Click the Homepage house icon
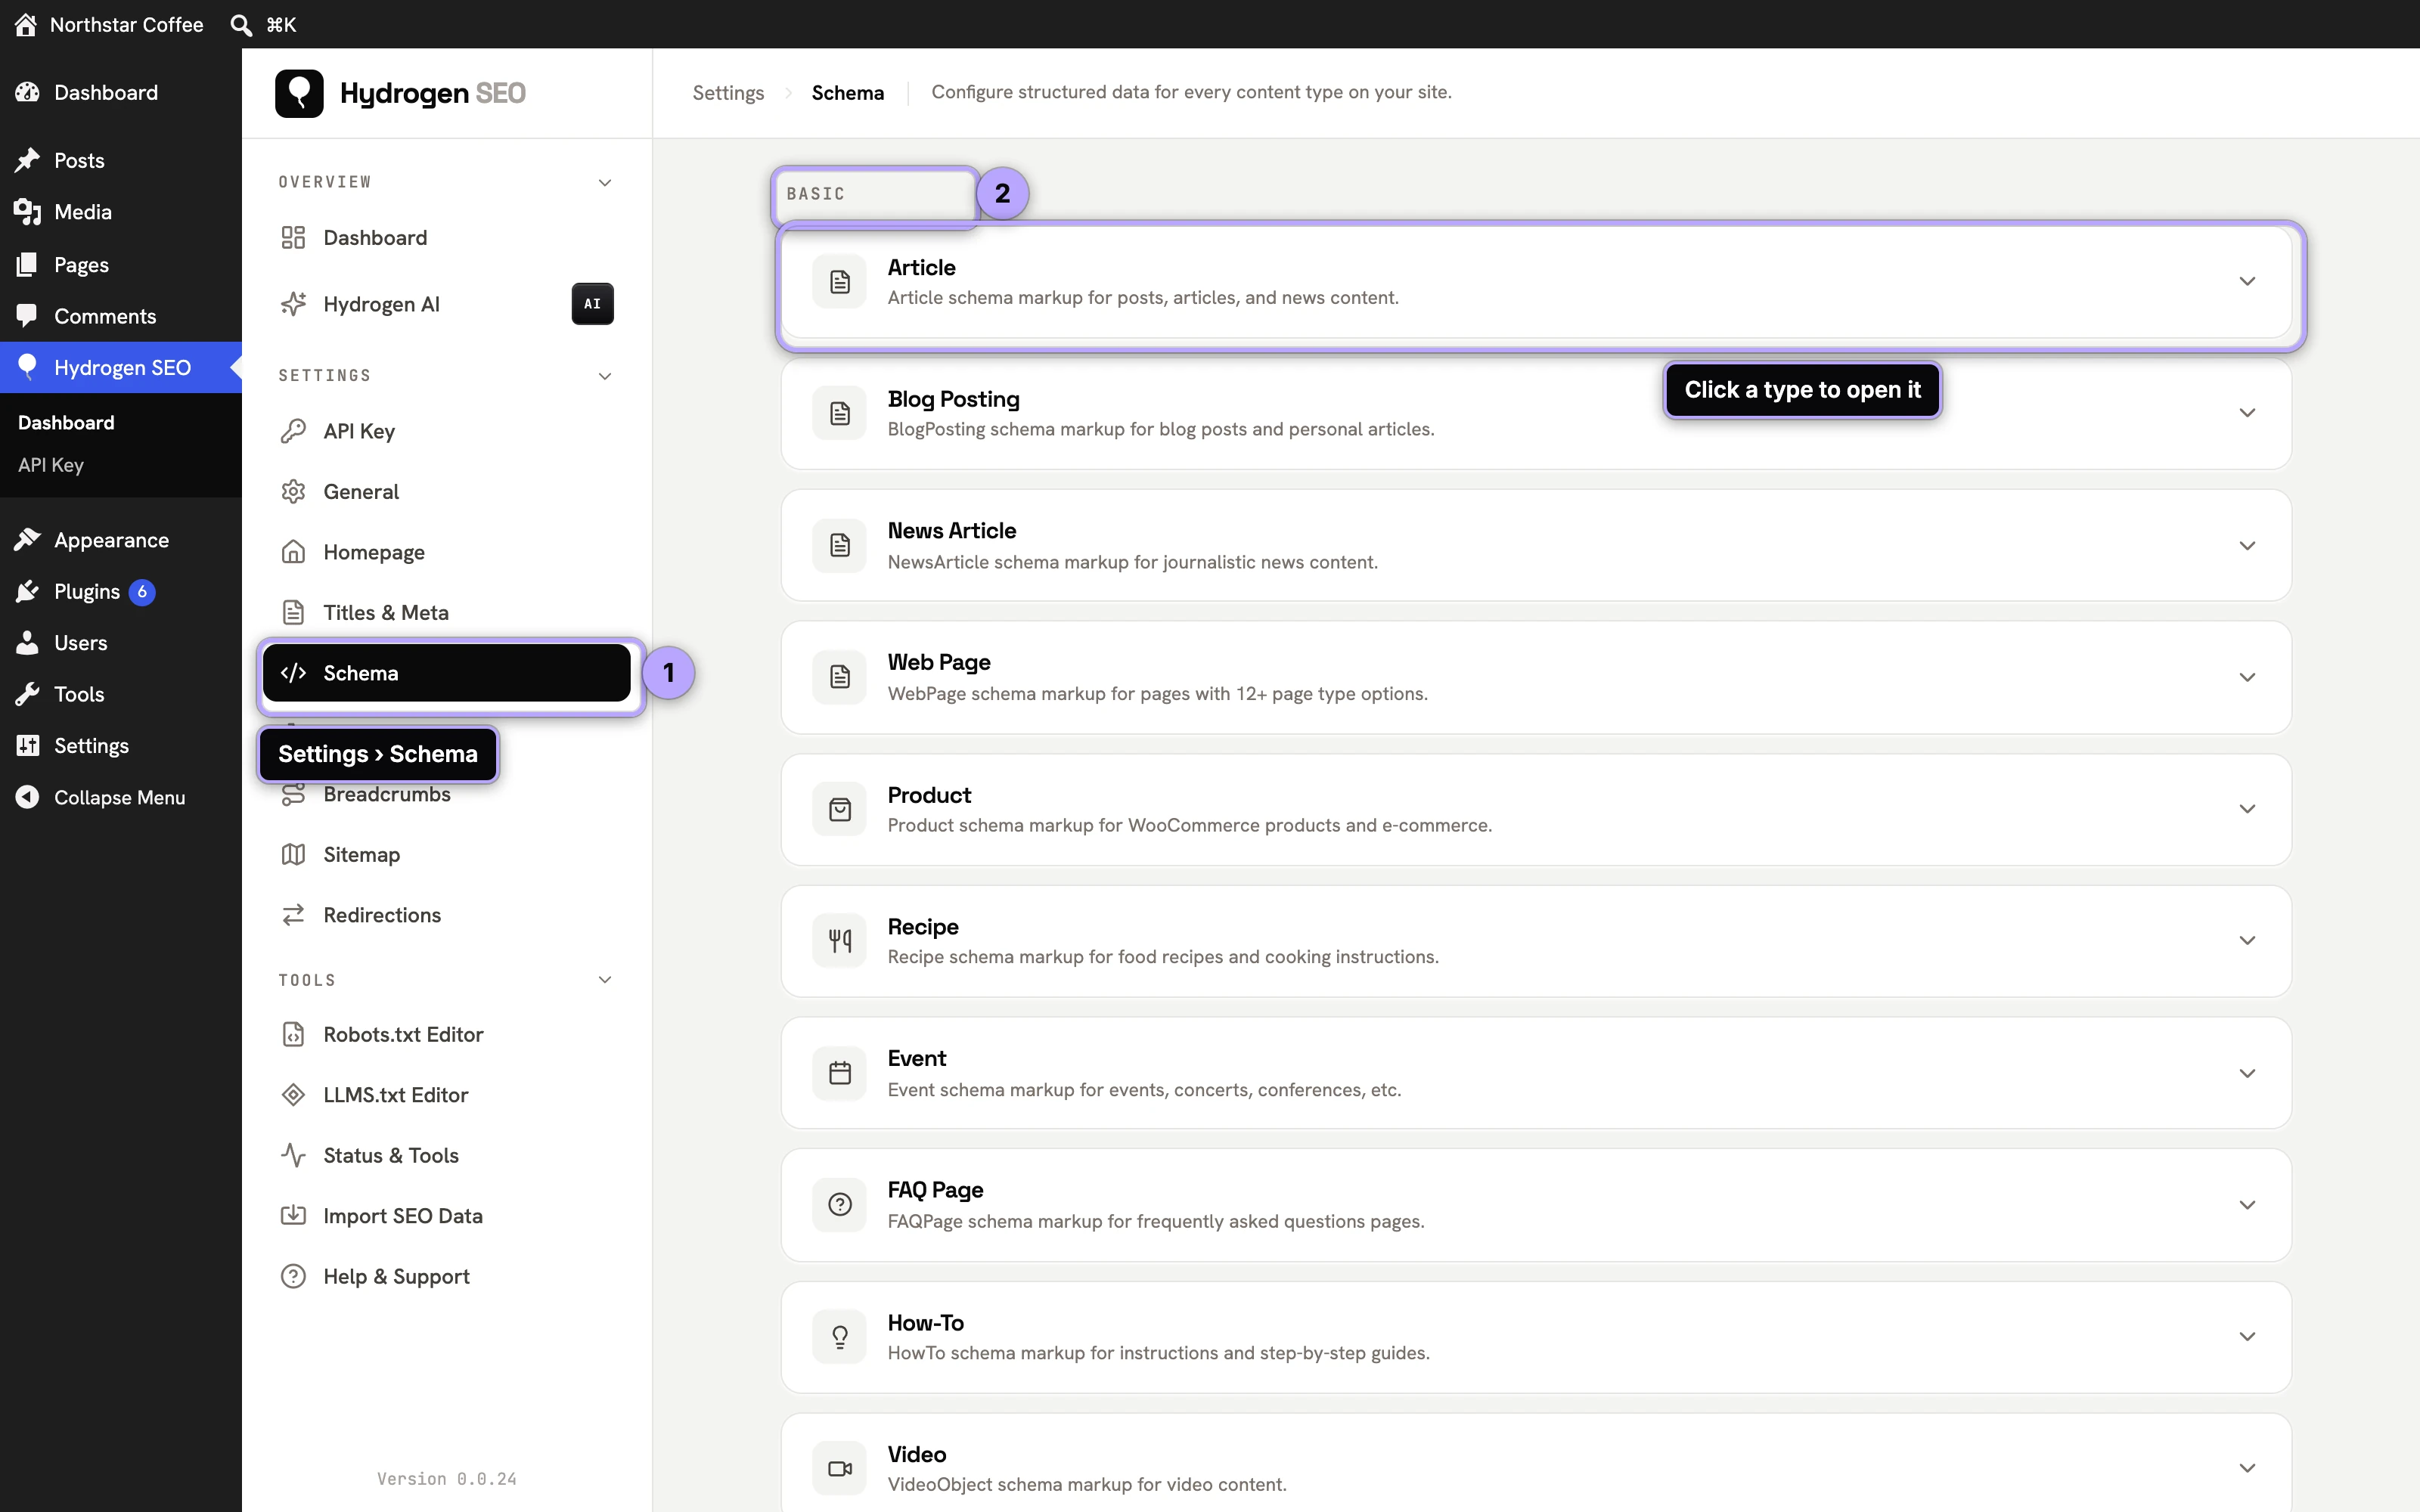The height and width of the screenshot is (1512, 2420). [293, 552]
